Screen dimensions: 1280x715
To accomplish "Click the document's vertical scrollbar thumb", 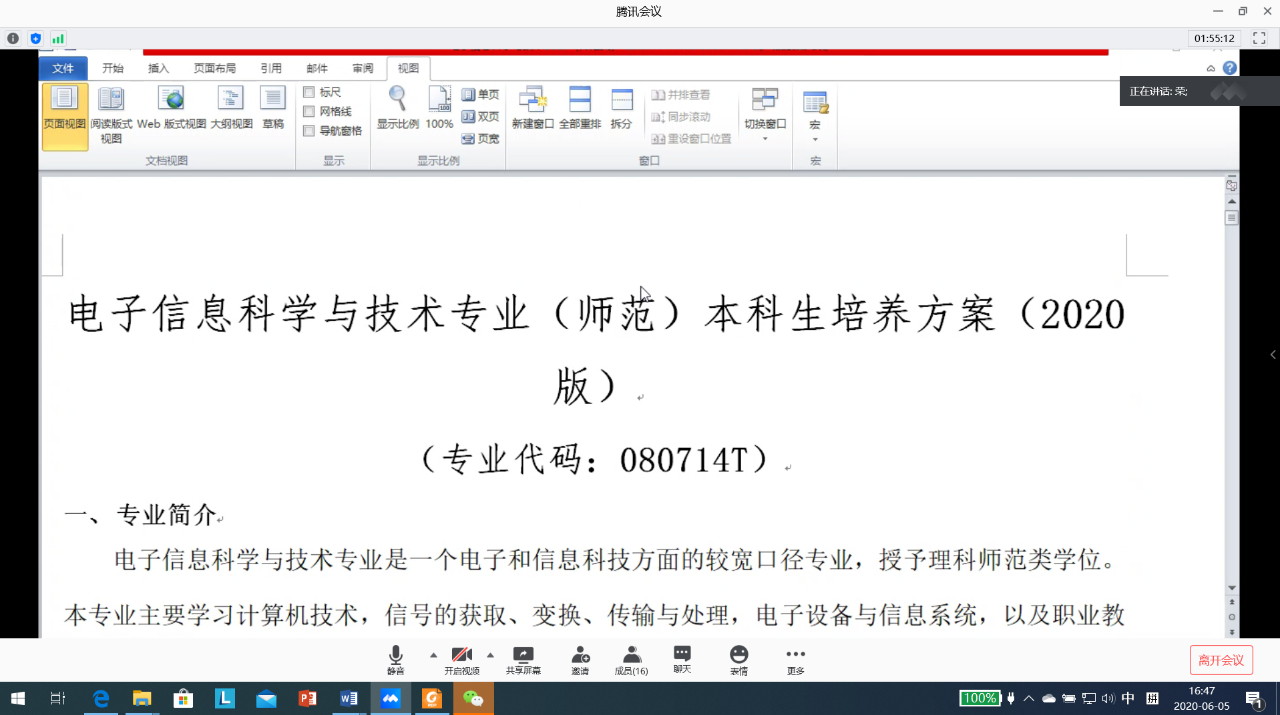I will click(1232, 217).
